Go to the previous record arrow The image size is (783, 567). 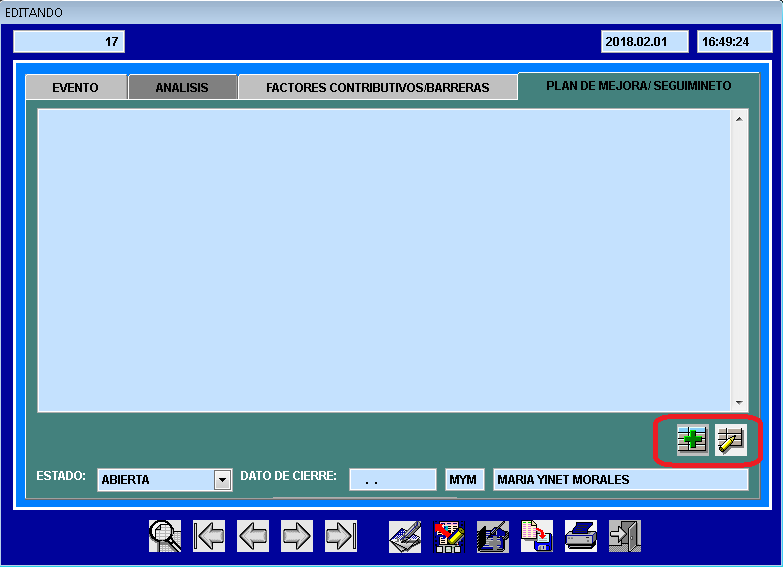(x=253, y=536)
